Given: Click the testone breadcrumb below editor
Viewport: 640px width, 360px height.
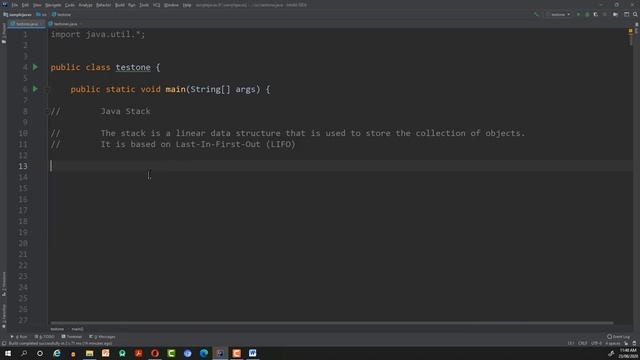Looking at the screenshot, I should (x=57, y=329).
